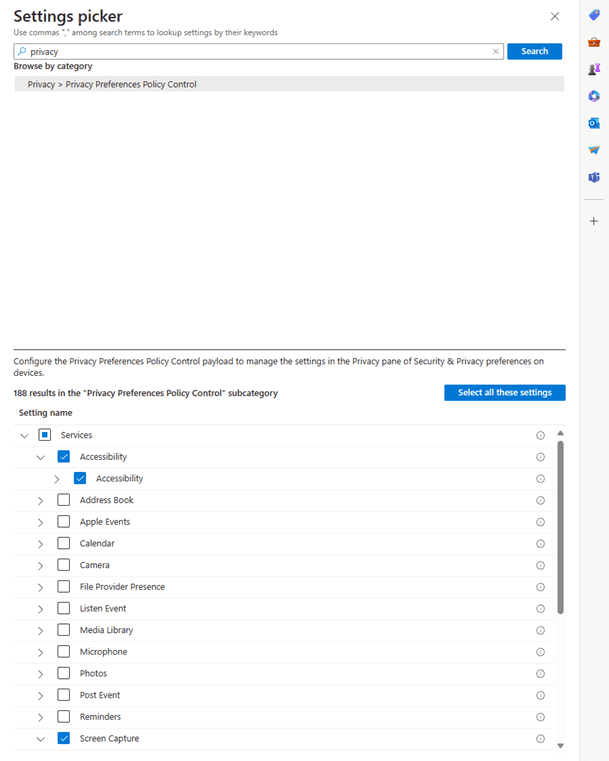Open the Shopping tag icon in sidebar
Image resolution: width=609 pixels, height=761 pixels.
click(x=594, y=15)
